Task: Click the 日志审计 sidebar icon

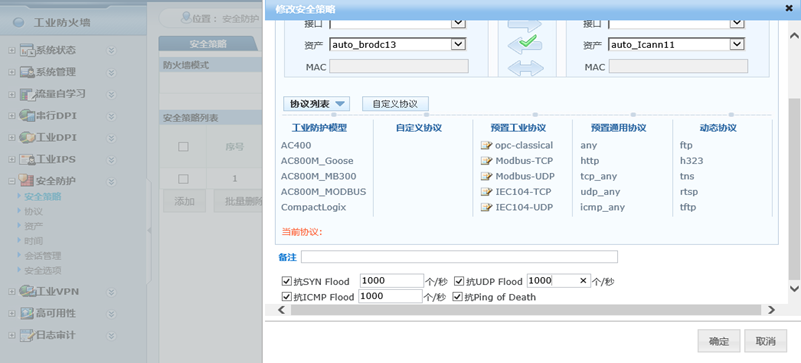Action: pyautogui.click(x=27, y=335)
